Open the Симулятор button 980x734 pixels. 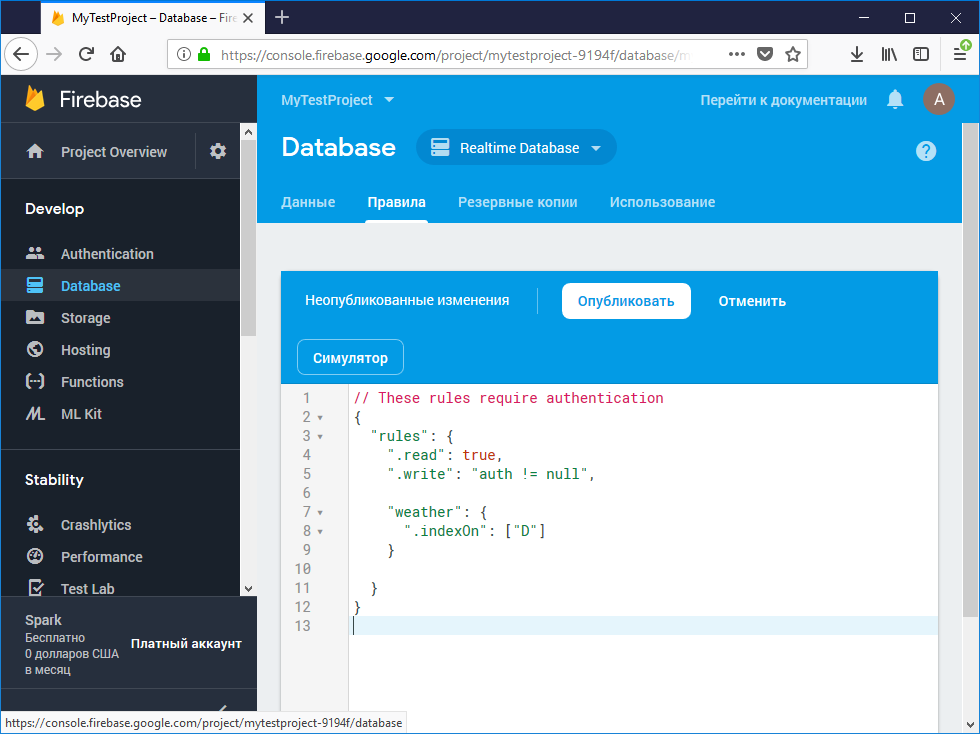tap(350, 358)
